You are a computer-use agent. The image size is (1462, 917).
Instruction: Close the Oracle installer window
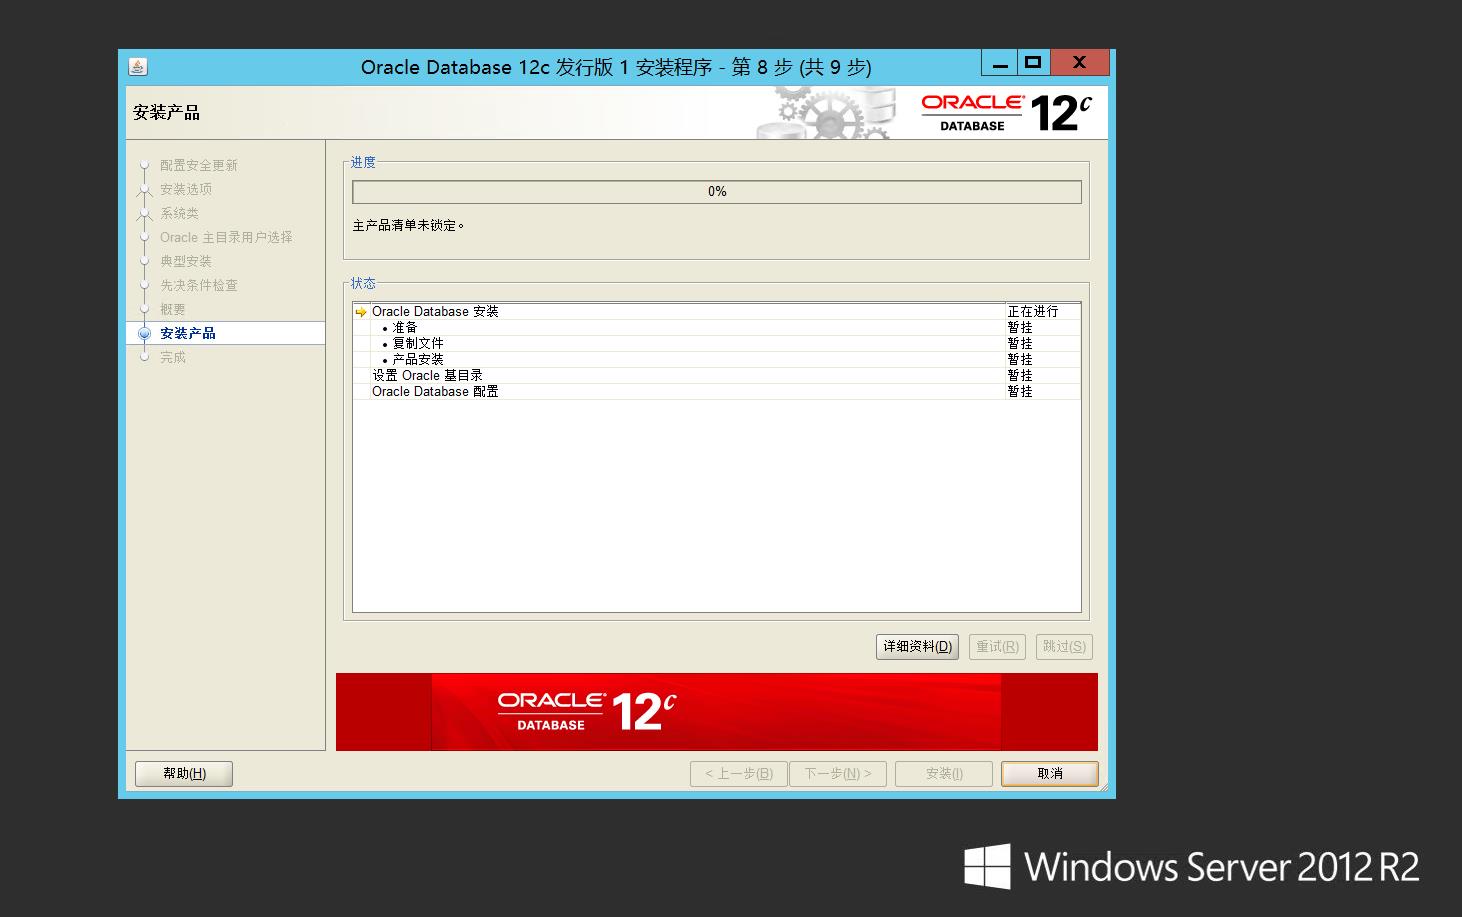tap(1079, 62)
